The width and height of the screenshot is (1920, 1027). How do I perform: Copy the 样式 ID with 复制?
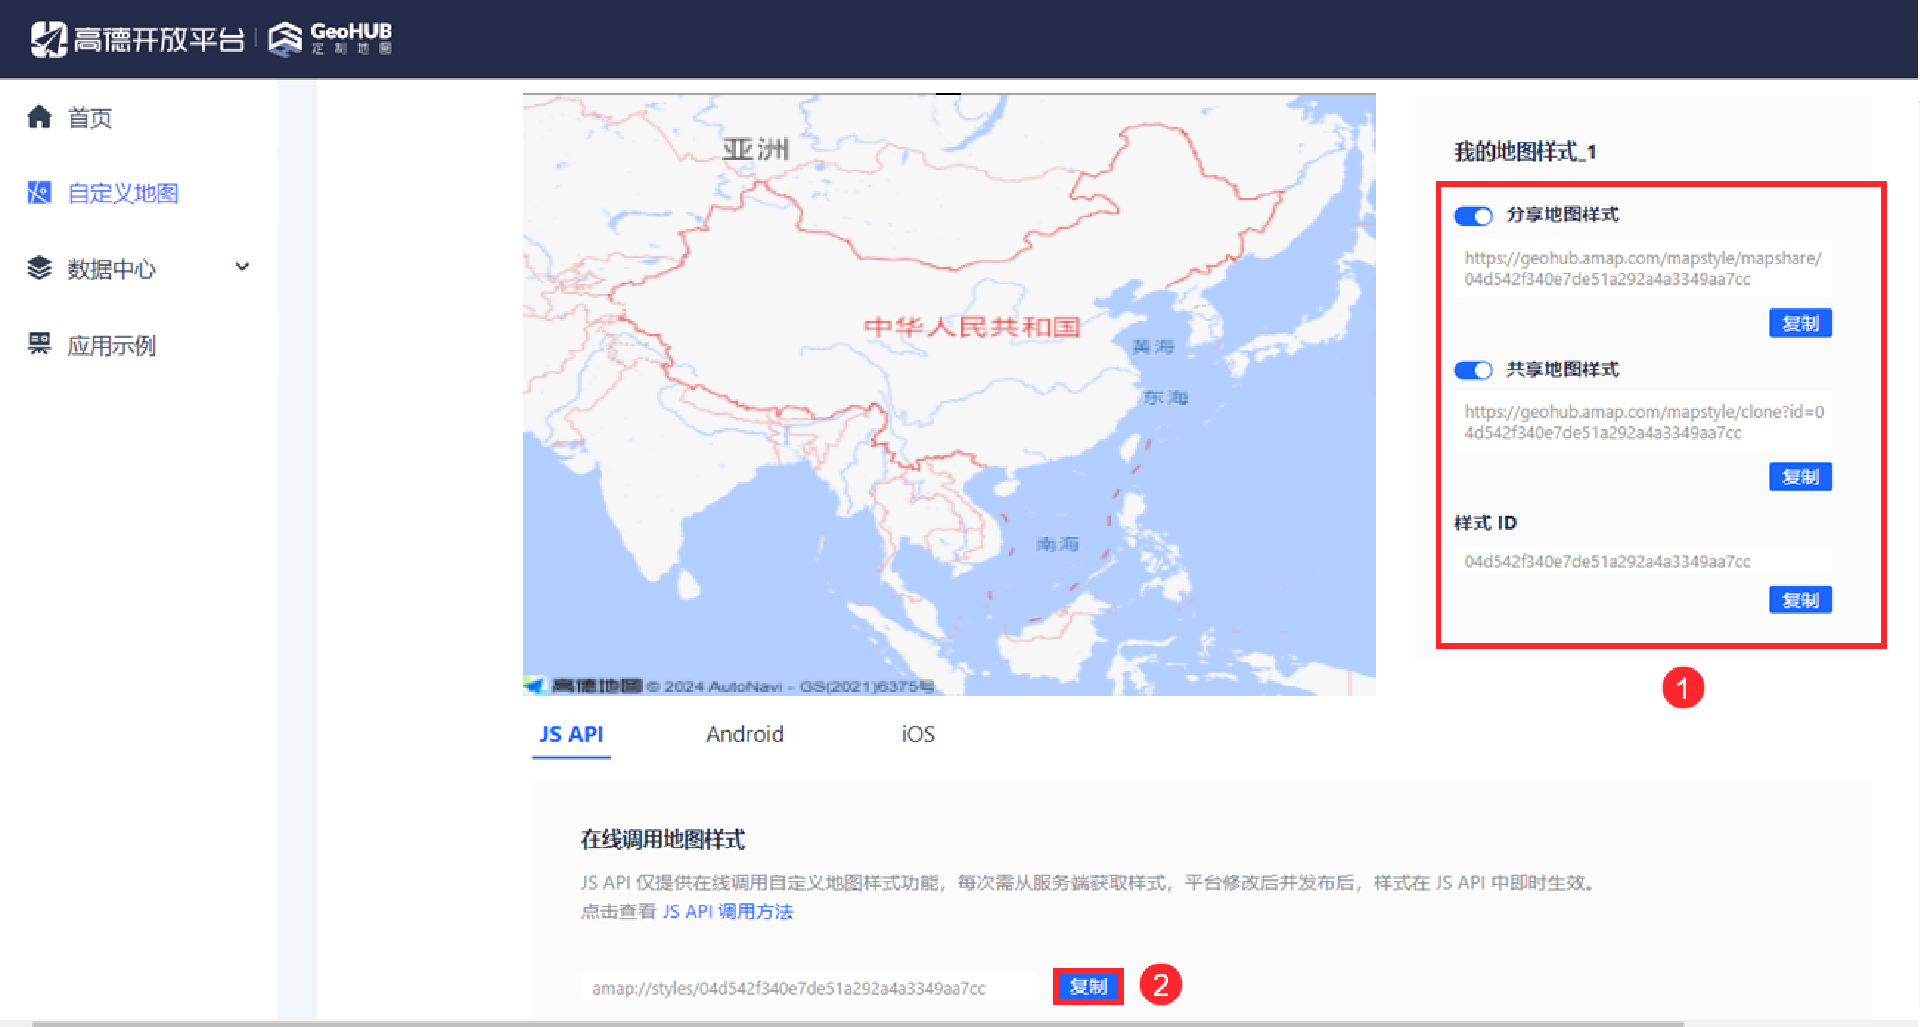point(1800,600)
